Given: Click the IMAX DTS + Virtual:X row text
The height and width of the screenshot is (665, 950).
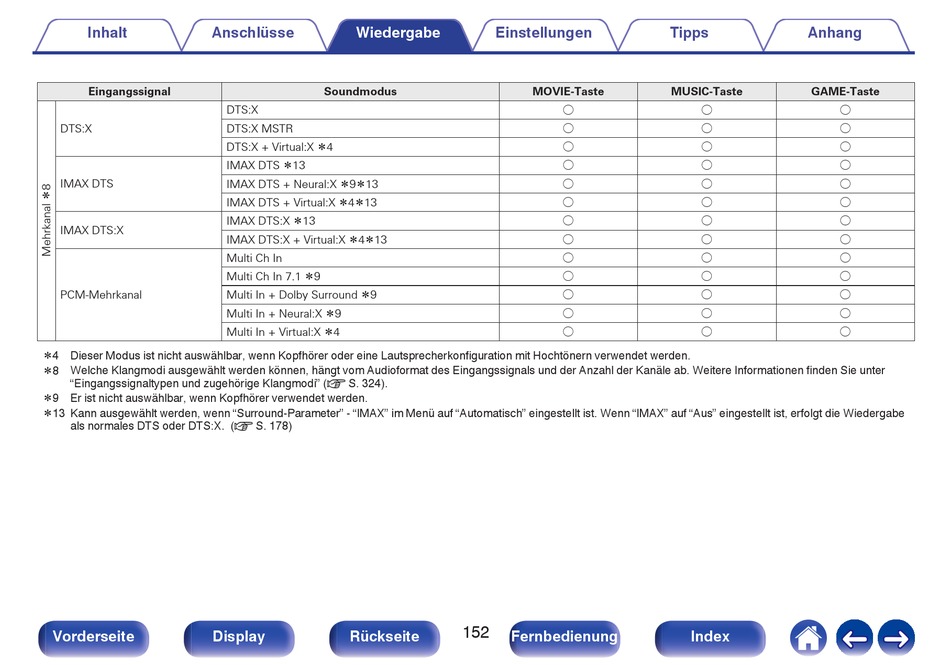Looking at the screenshot, I should [x=302, y=202].
